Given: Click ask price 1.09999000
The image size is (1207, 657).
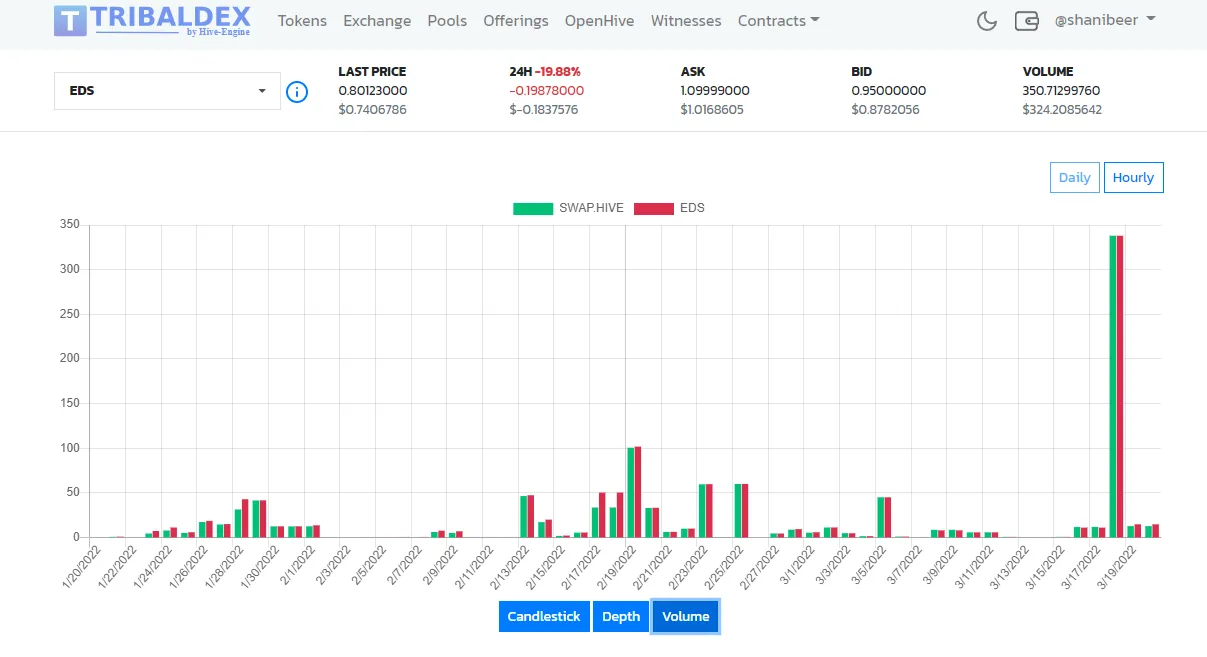Looking at the screenshot, I should 715,90.
